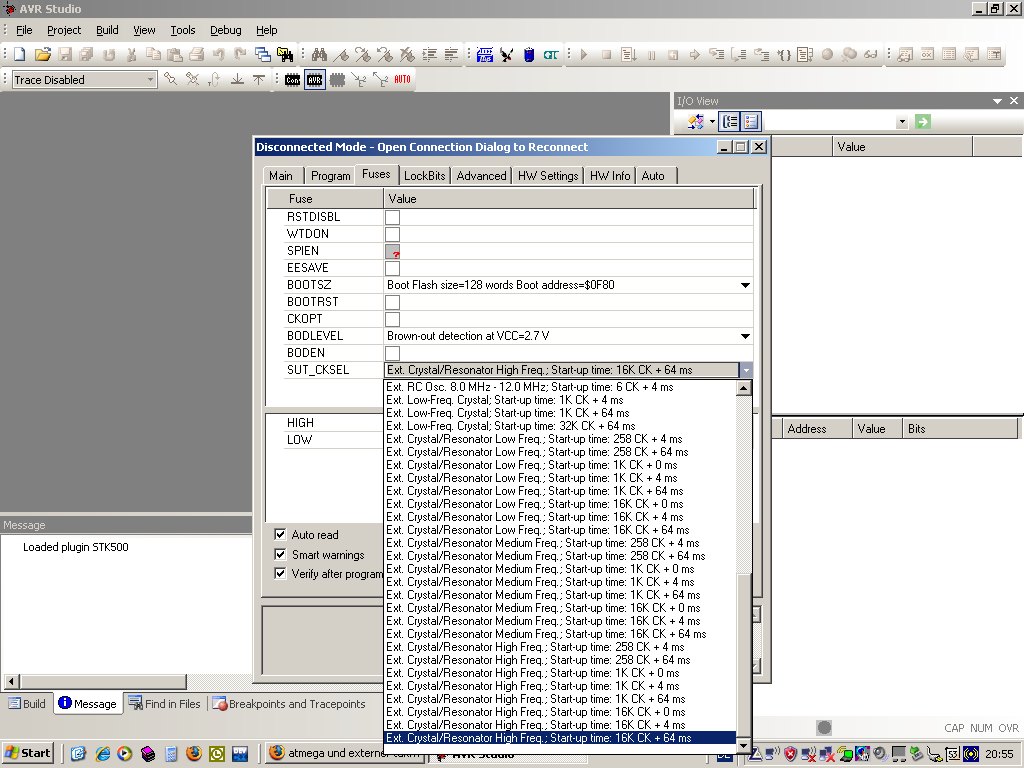Click the teal QT toolbar icon
1024x768 pixels.
[551, 55]
